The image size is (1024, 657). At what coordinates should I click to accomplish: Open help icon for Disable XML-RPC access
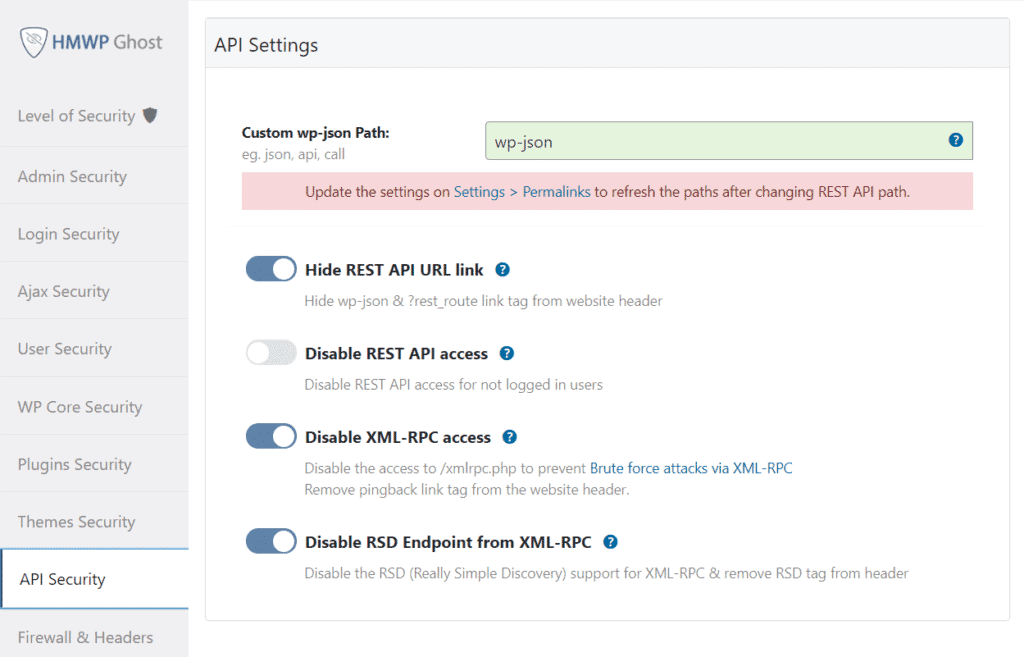pos(510,437)
